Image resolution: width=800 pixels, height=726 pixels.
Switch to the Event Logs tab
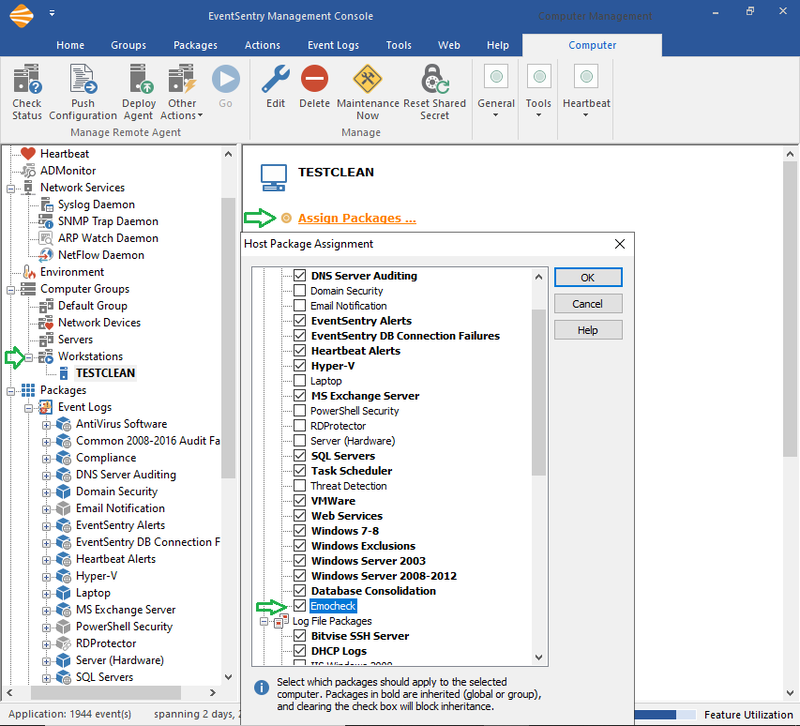tap(333, 45)
